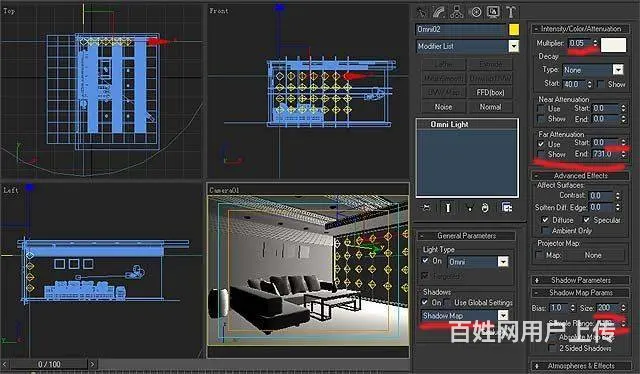Click the Front viewport label

point(219,11)
